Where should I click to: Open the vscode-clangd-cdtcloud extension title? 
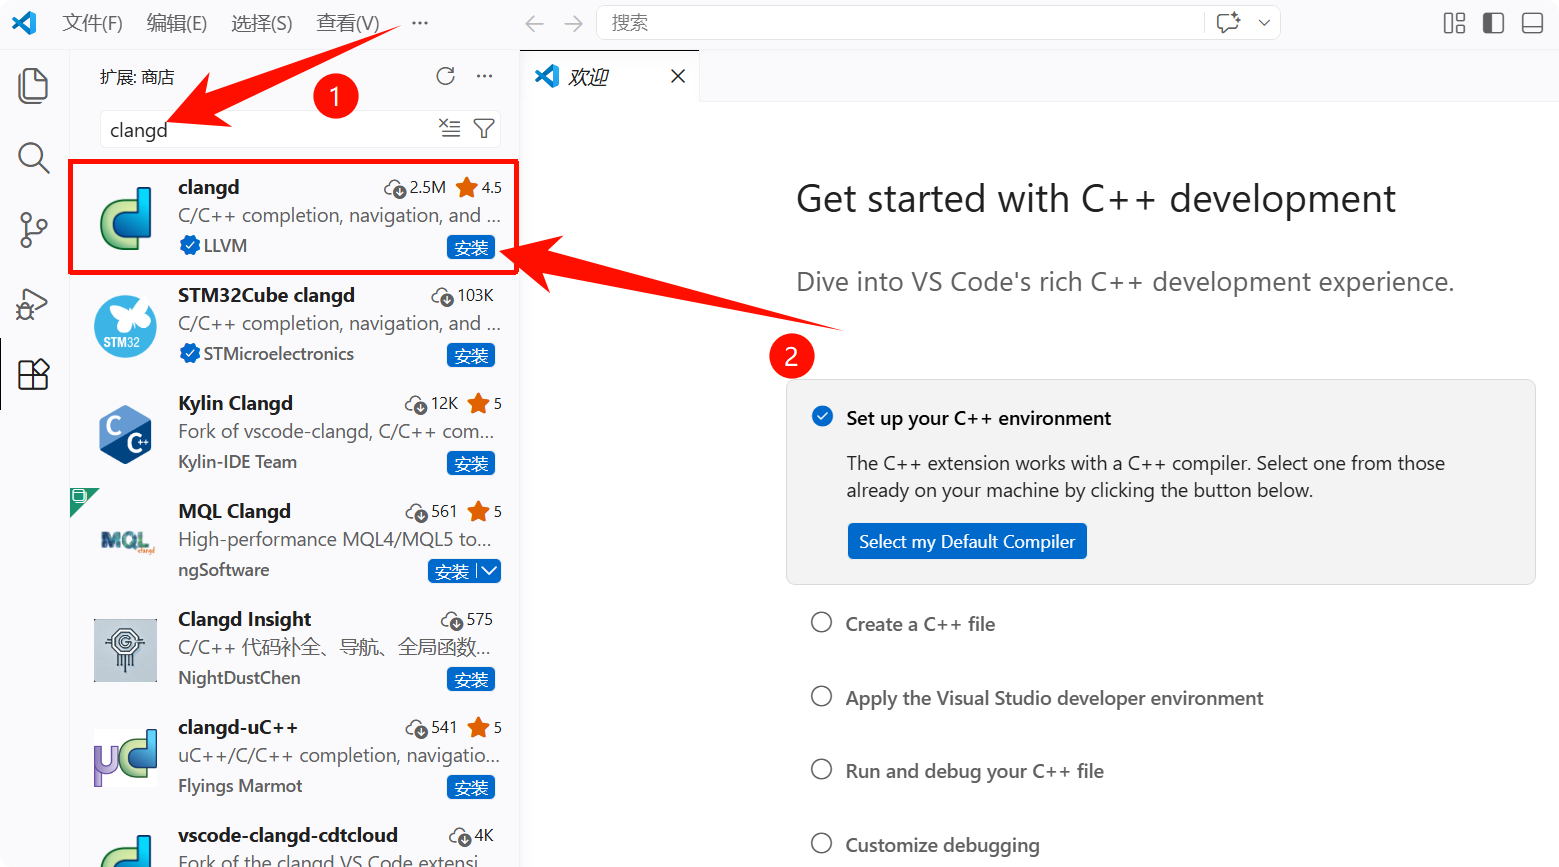[288, 835]
